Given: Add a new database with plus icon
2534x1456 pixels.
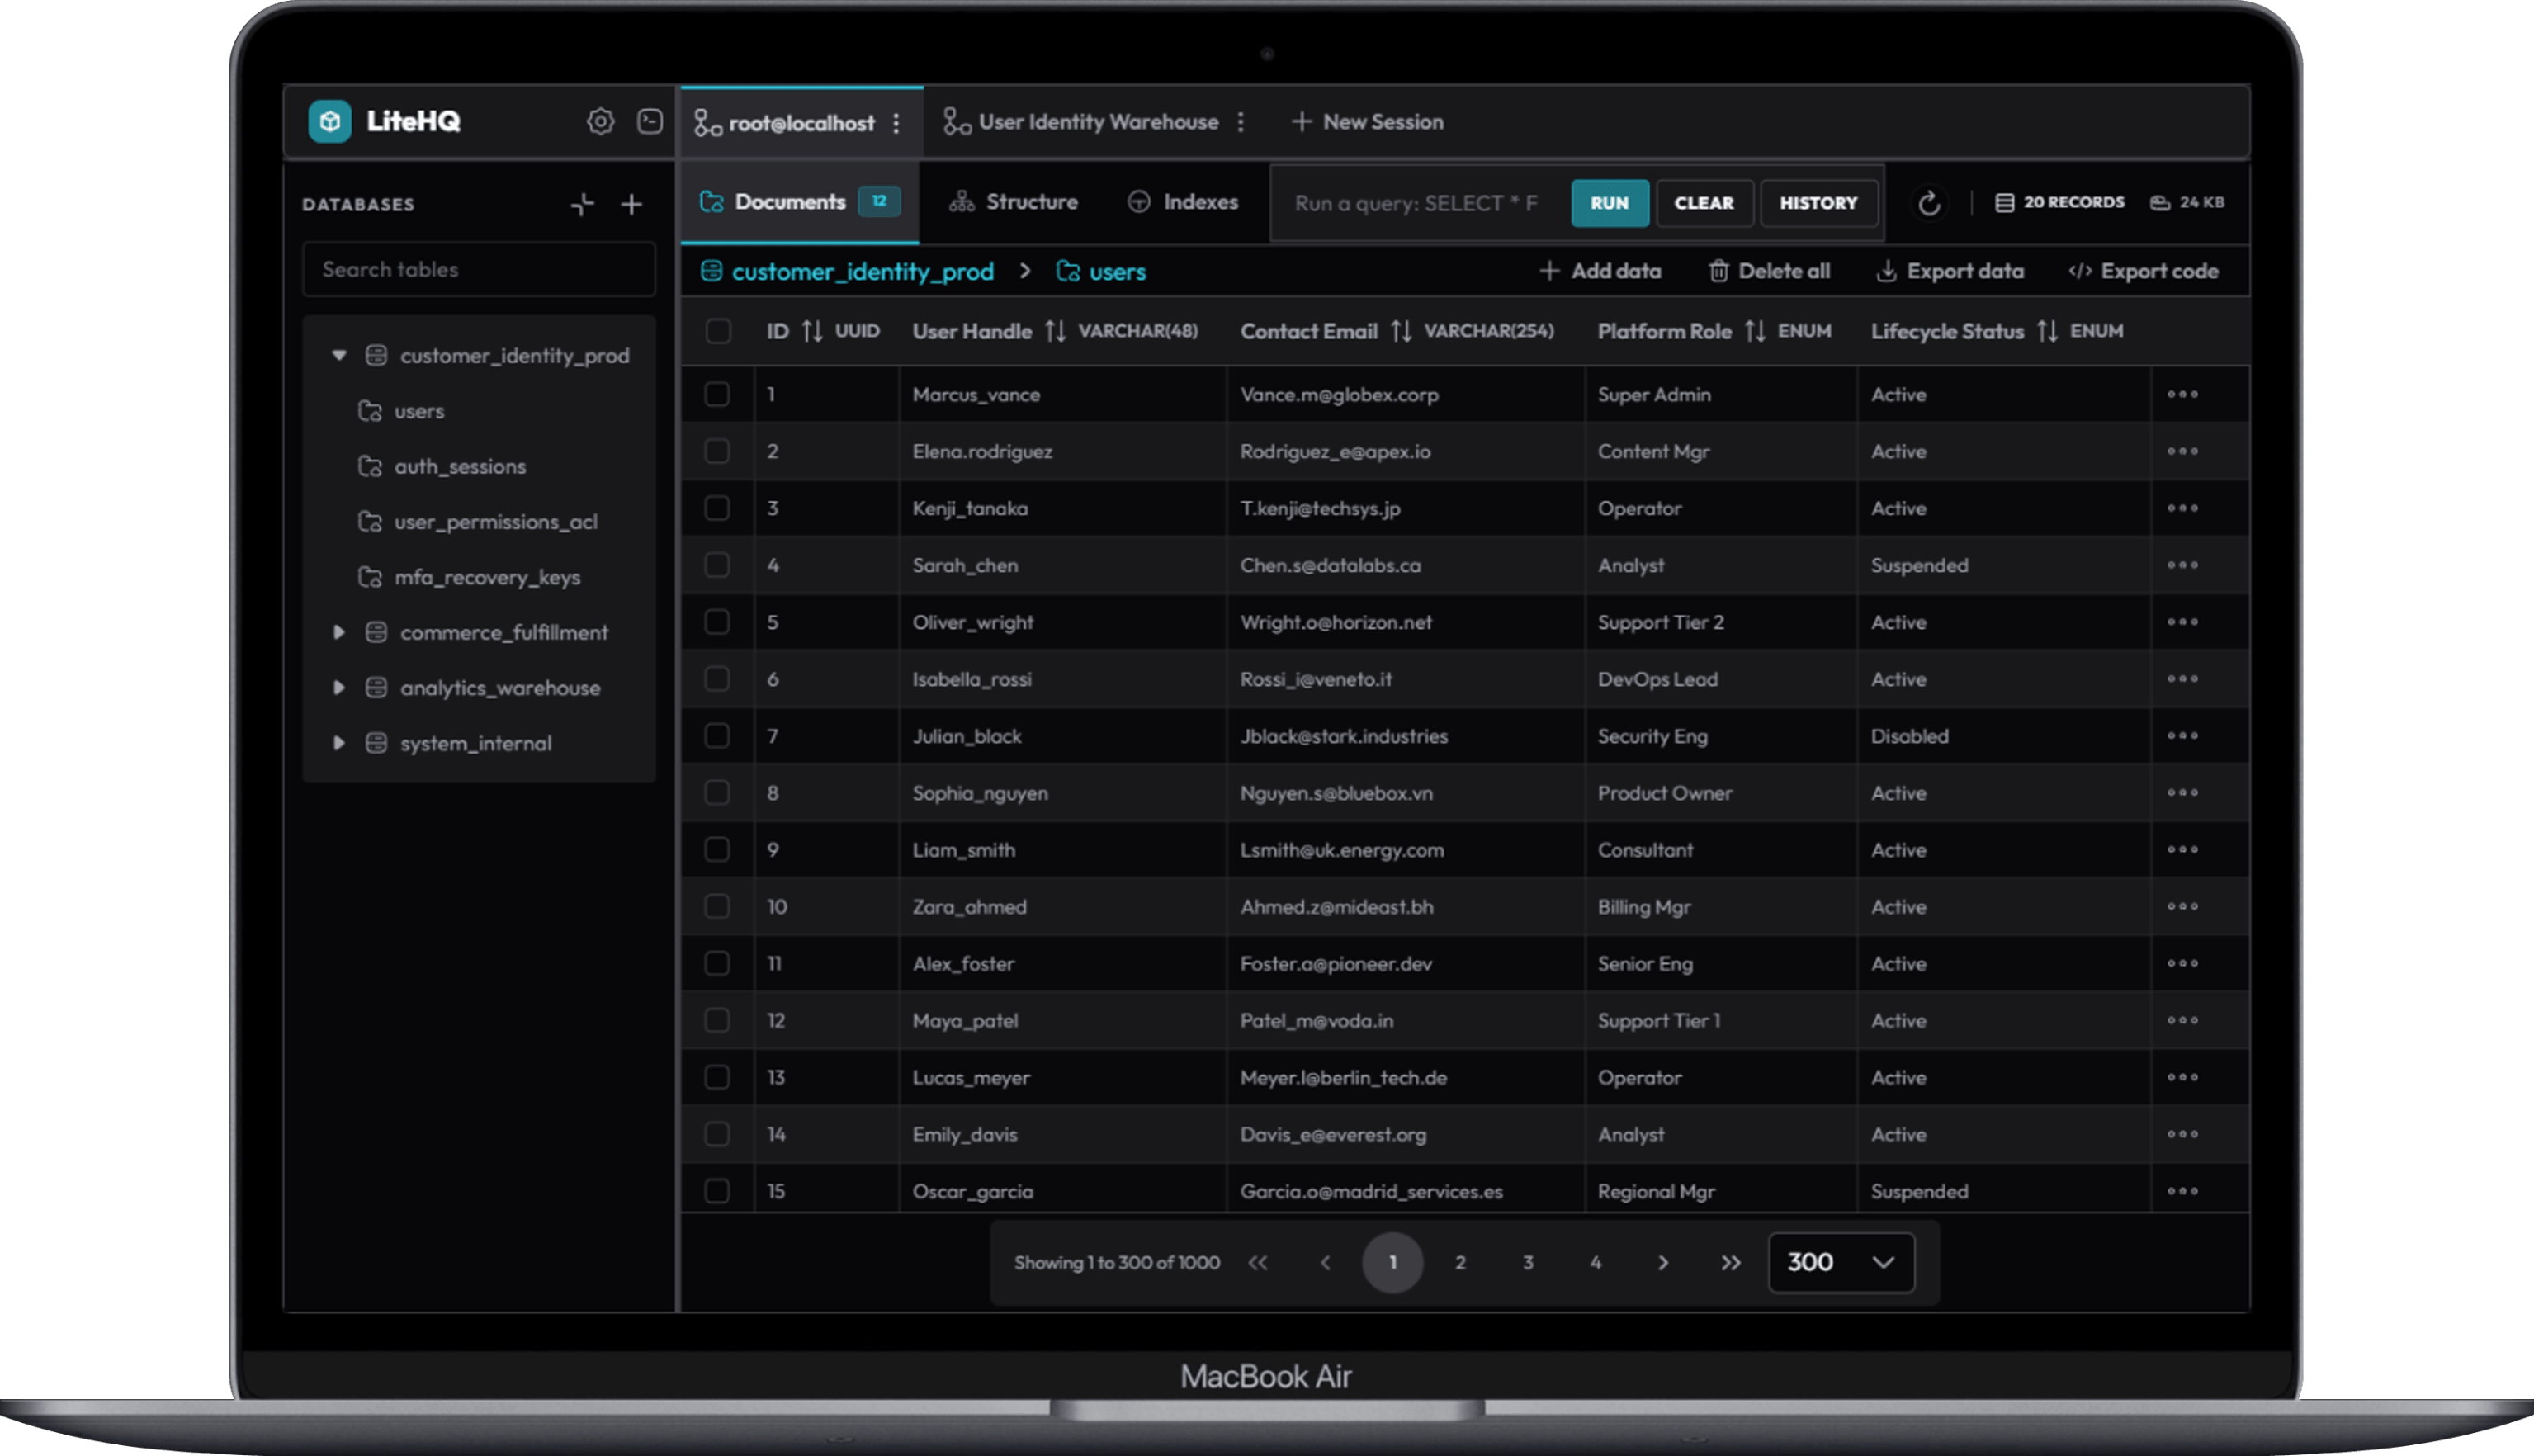Looking at the screenshot, I should click(x=631, y=204).
